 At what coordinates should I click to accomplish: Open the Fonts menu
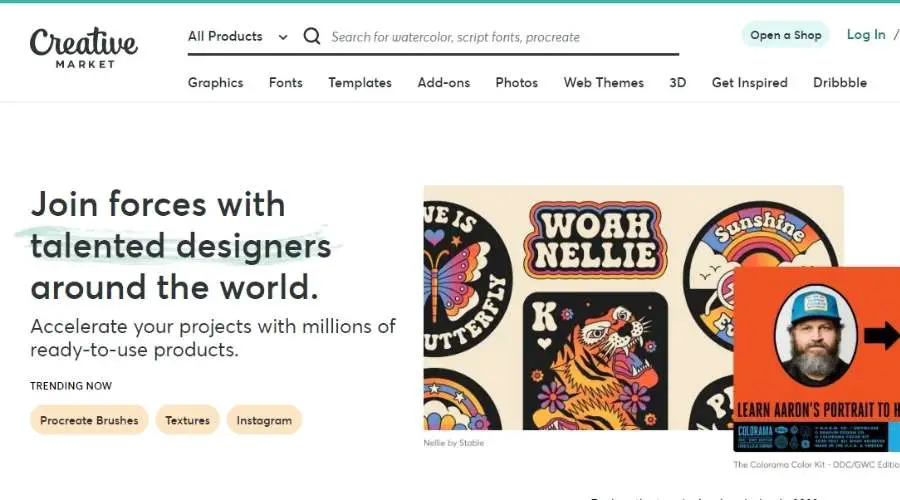tap(286, 83)
